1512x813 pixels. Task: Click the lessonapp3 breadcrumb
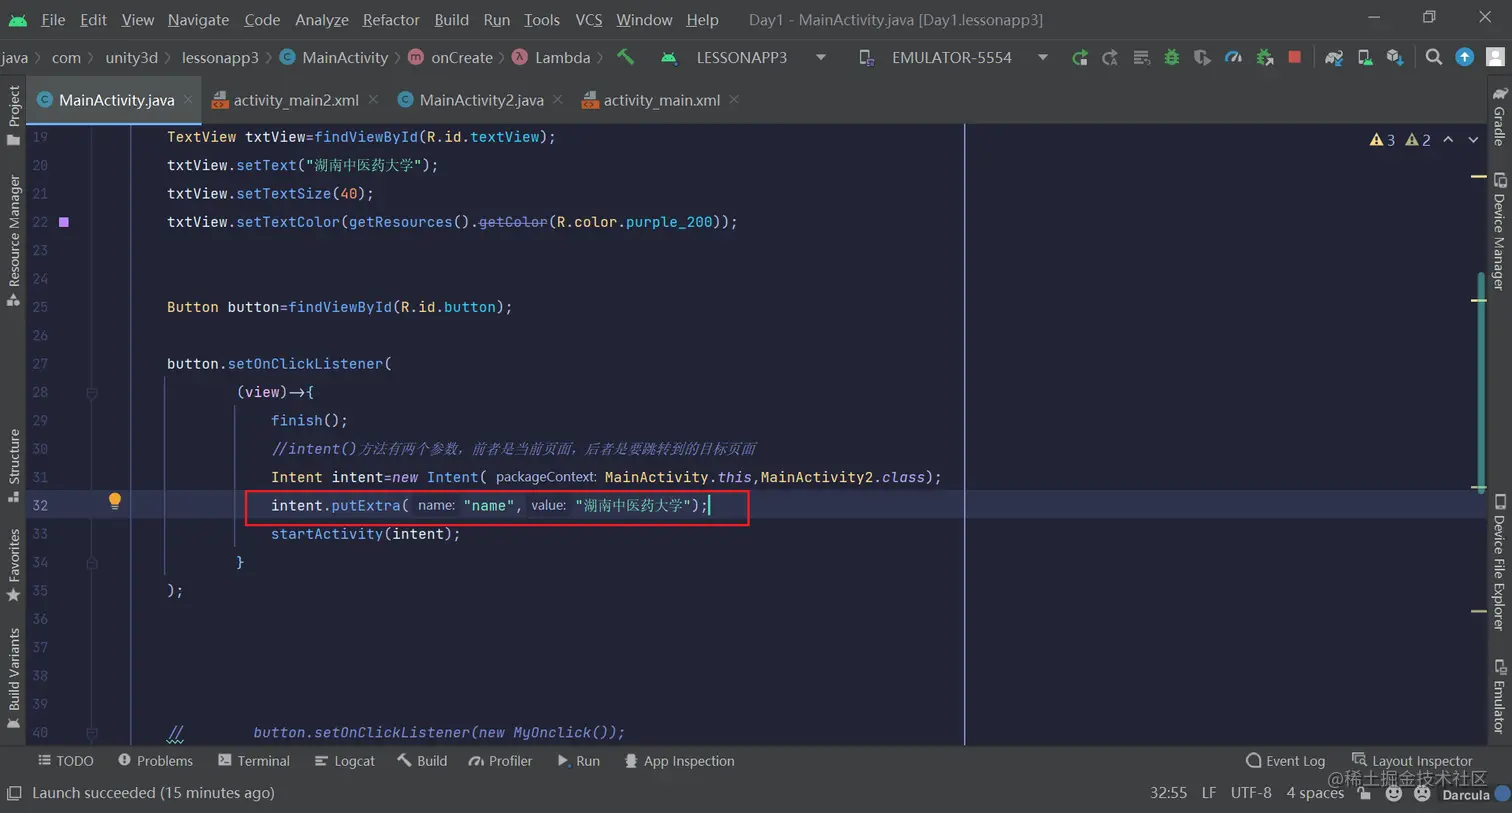pos(220,58)
